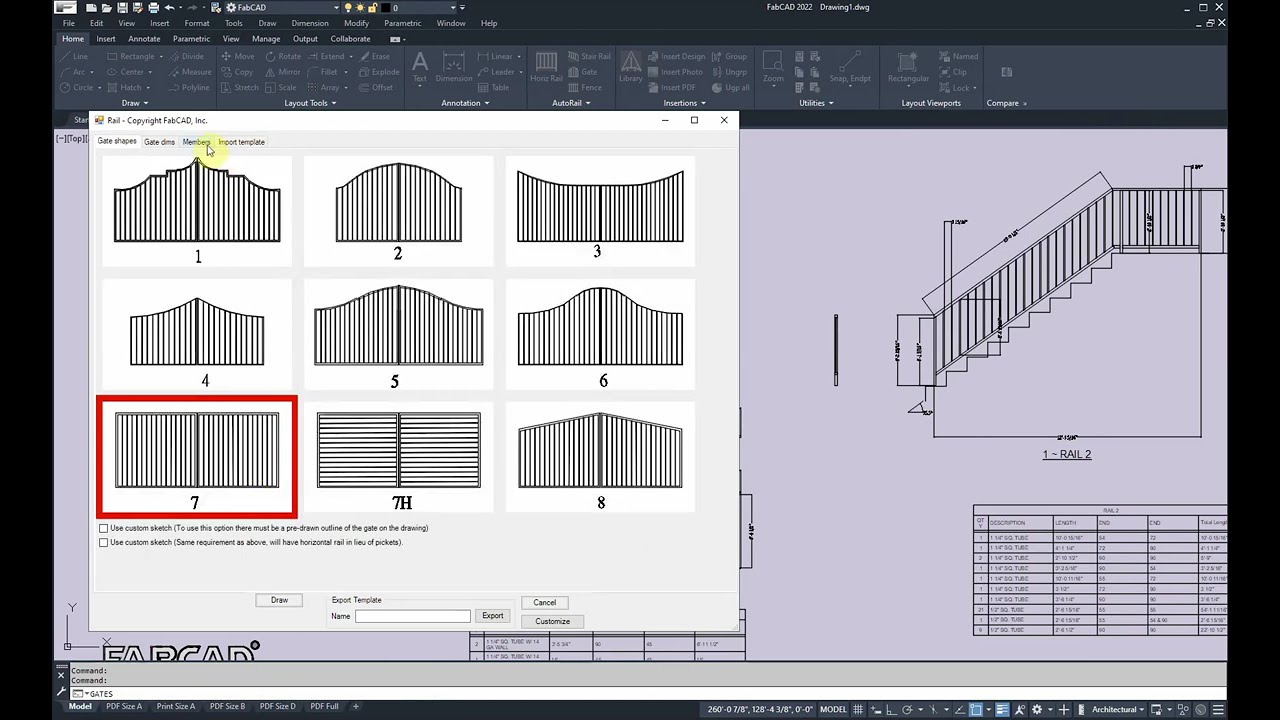Open the Import template tab
The image size is (1280, 720).
241,142
